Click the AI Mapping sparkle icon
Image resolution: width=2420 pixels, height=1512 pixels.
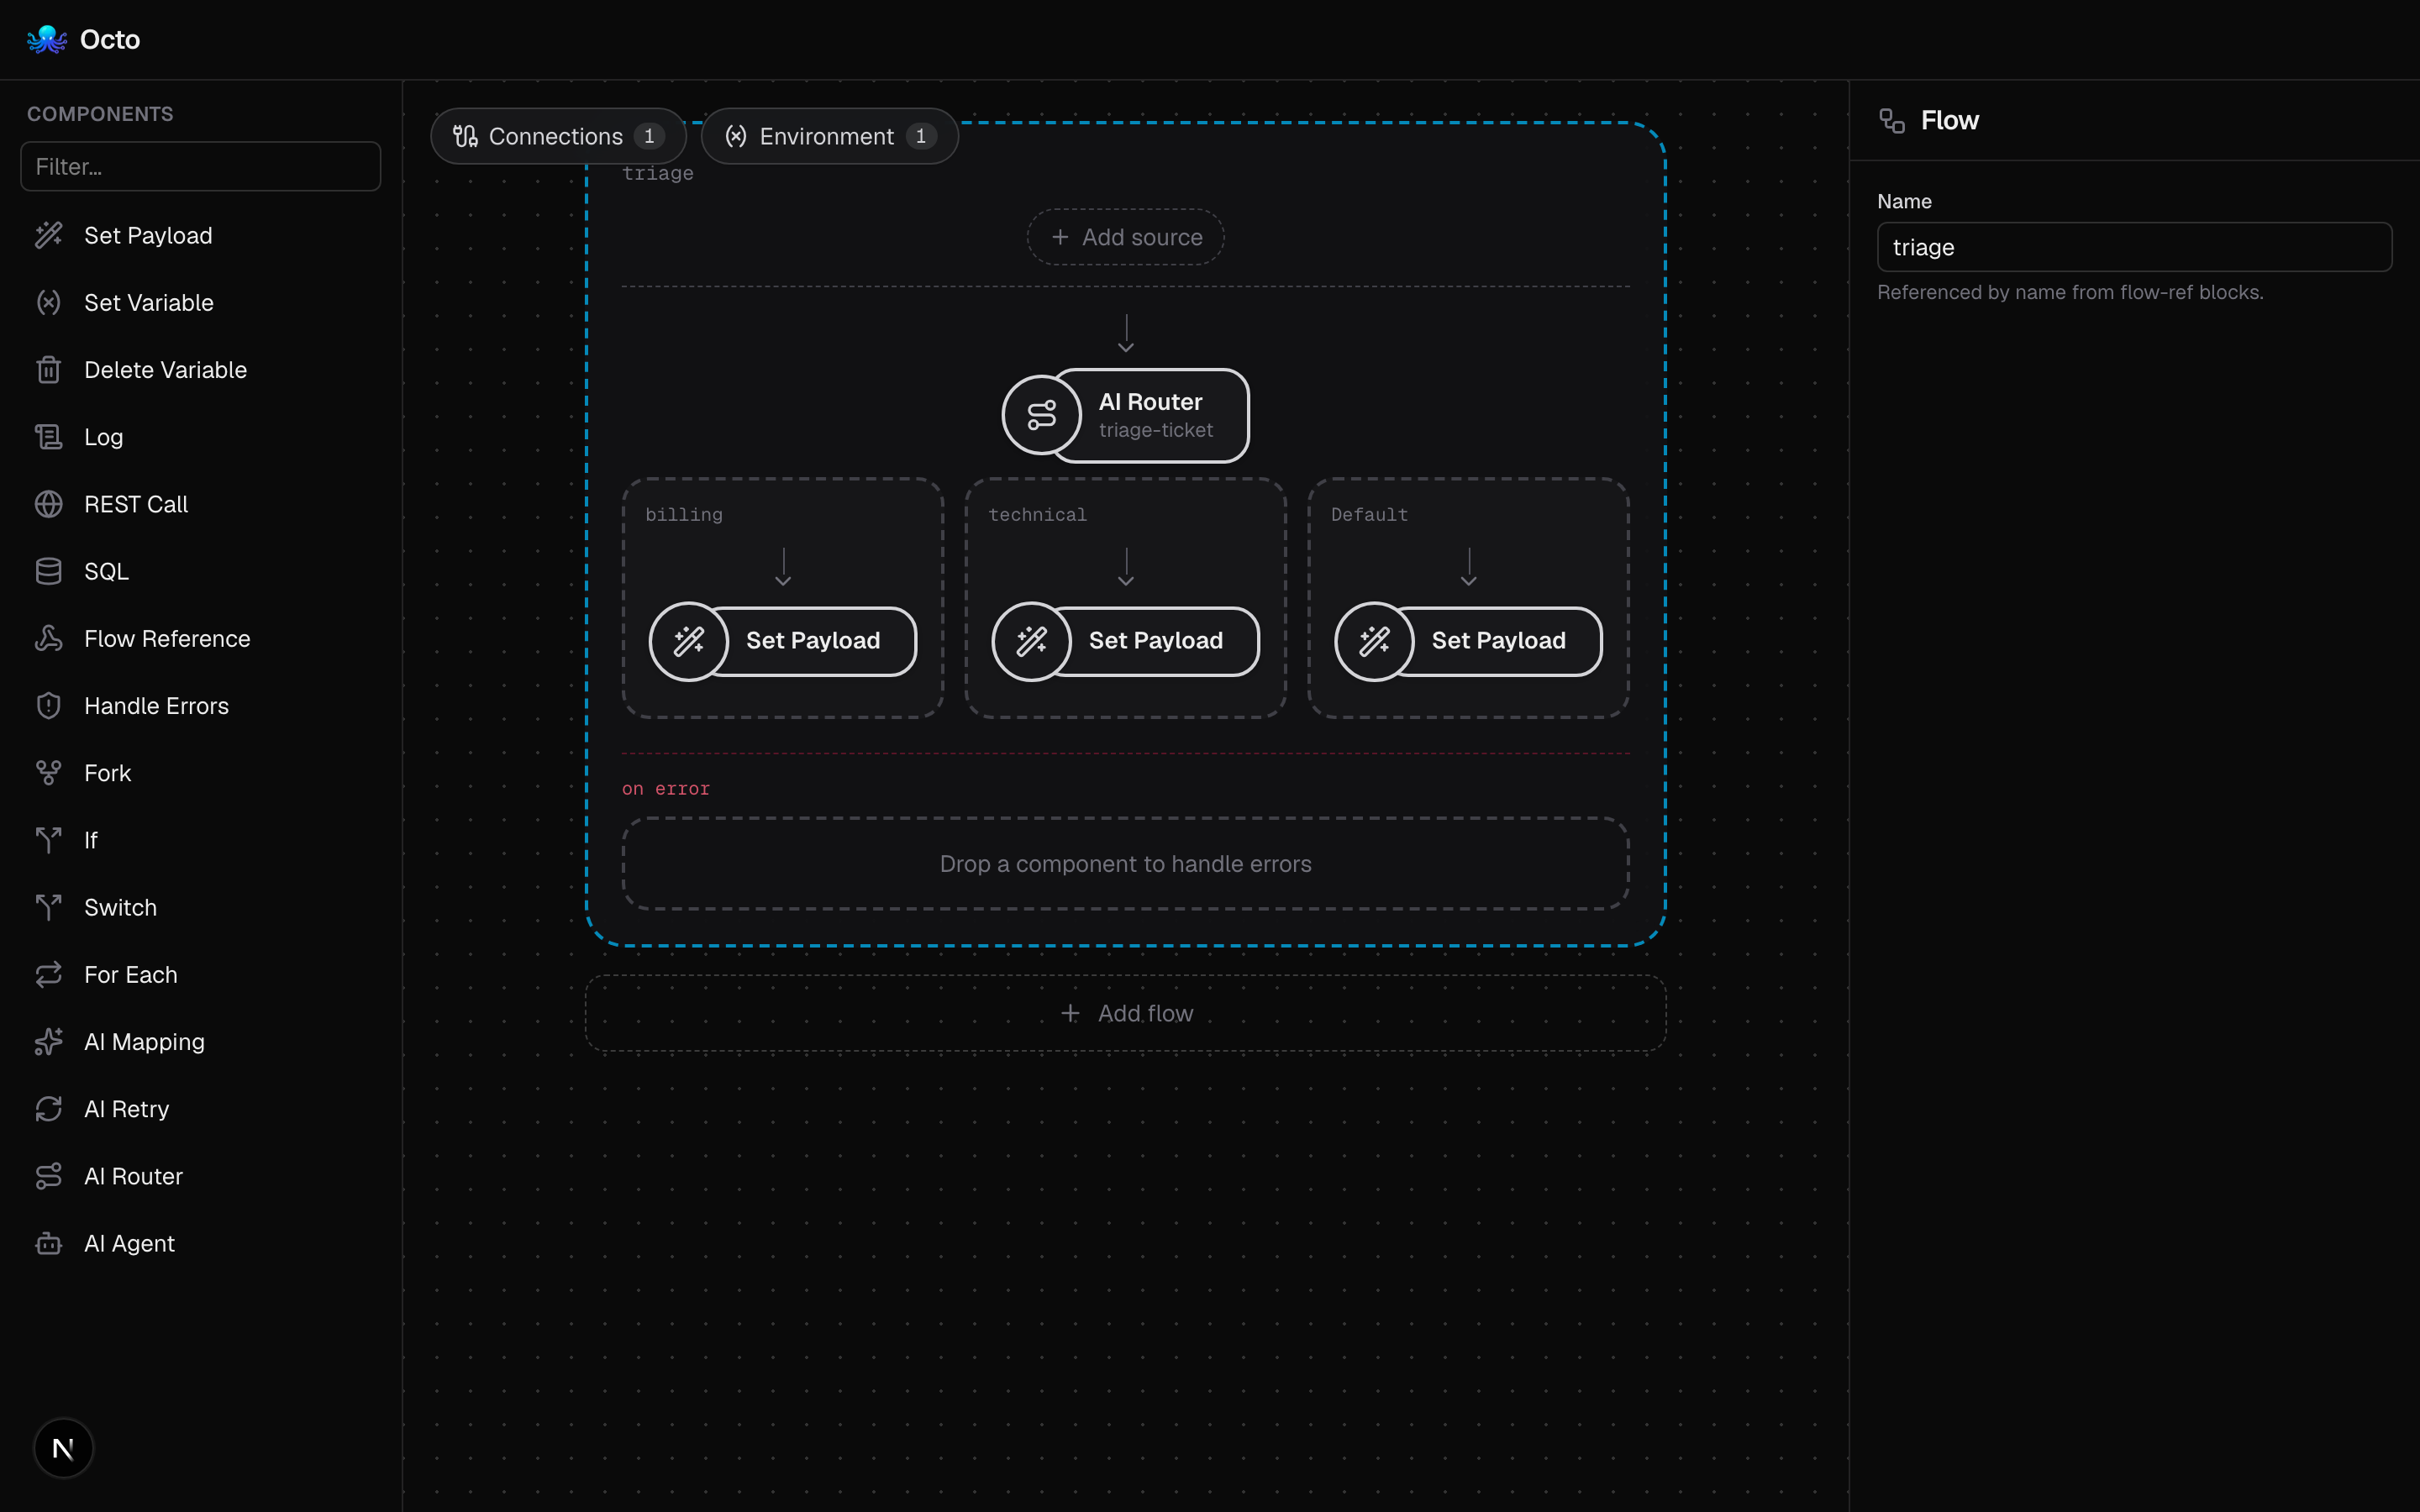click(x=48, y=1041)
